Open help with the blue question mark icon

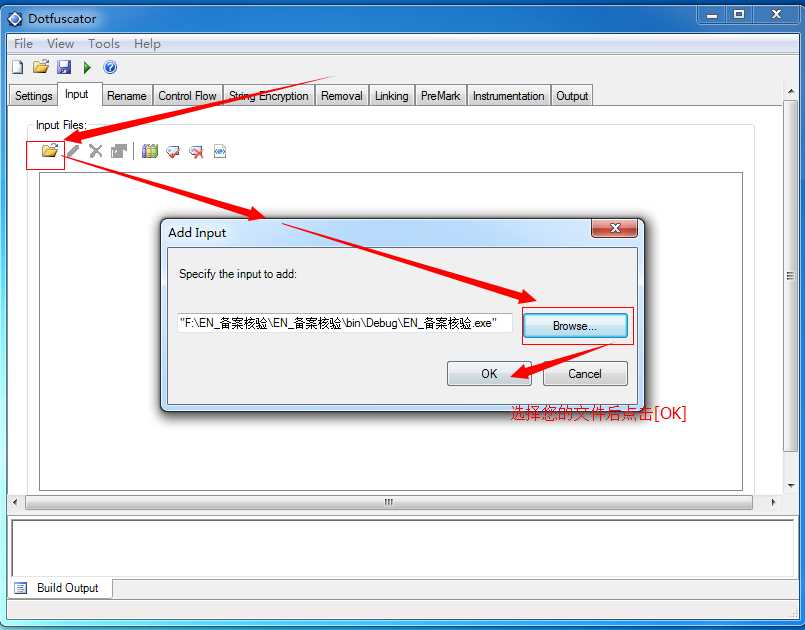(x=110, y=67)
